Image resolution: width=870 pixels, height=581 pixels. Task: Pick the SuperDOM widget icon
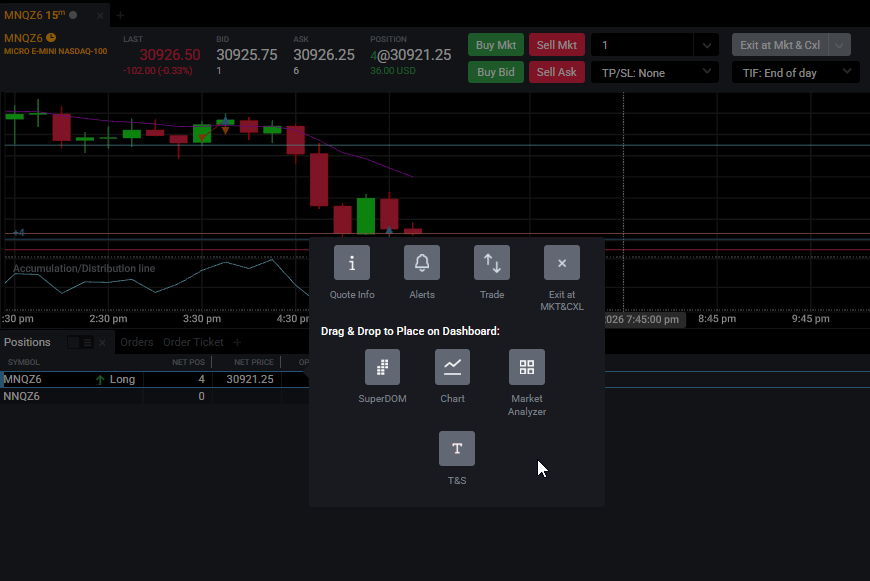[382, 367]
